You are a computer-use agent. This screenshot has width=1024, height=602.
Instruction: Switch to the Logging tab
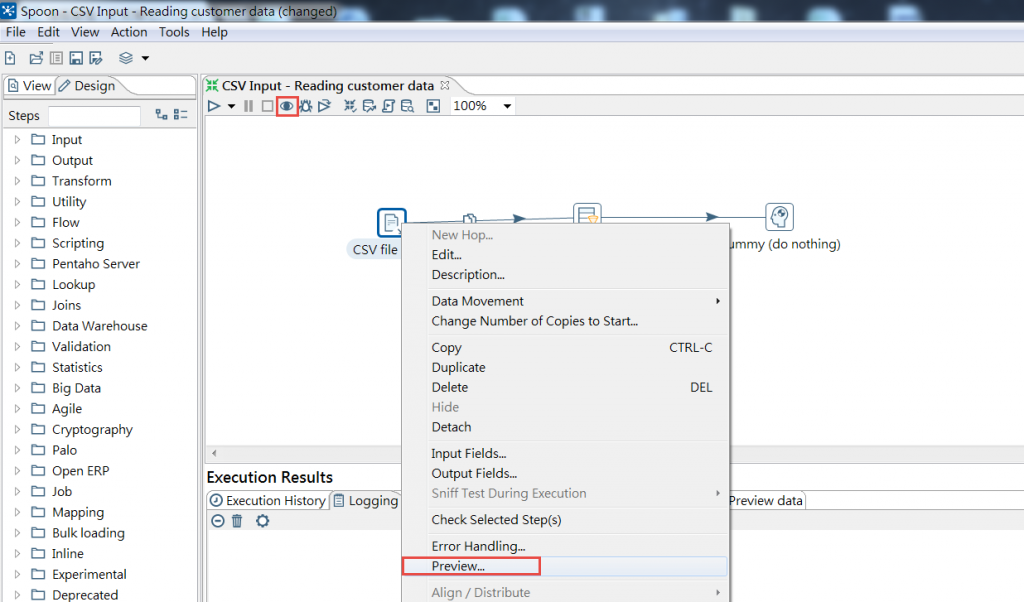click(366, 501)
